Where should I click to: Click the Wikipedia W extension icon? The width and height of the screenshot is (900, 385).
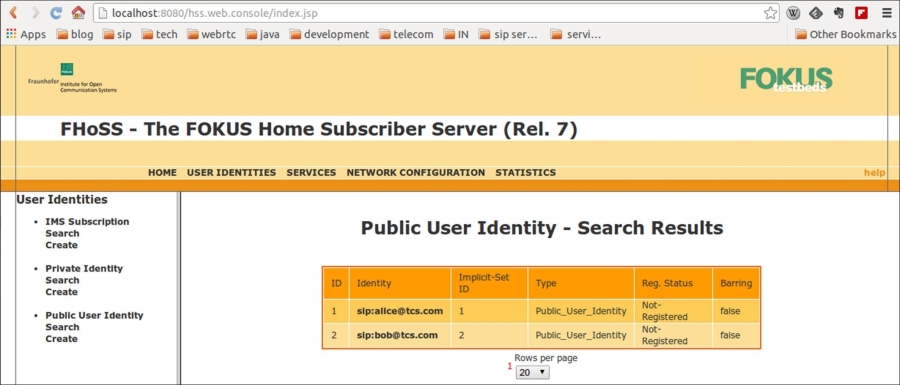pos(793,13)
